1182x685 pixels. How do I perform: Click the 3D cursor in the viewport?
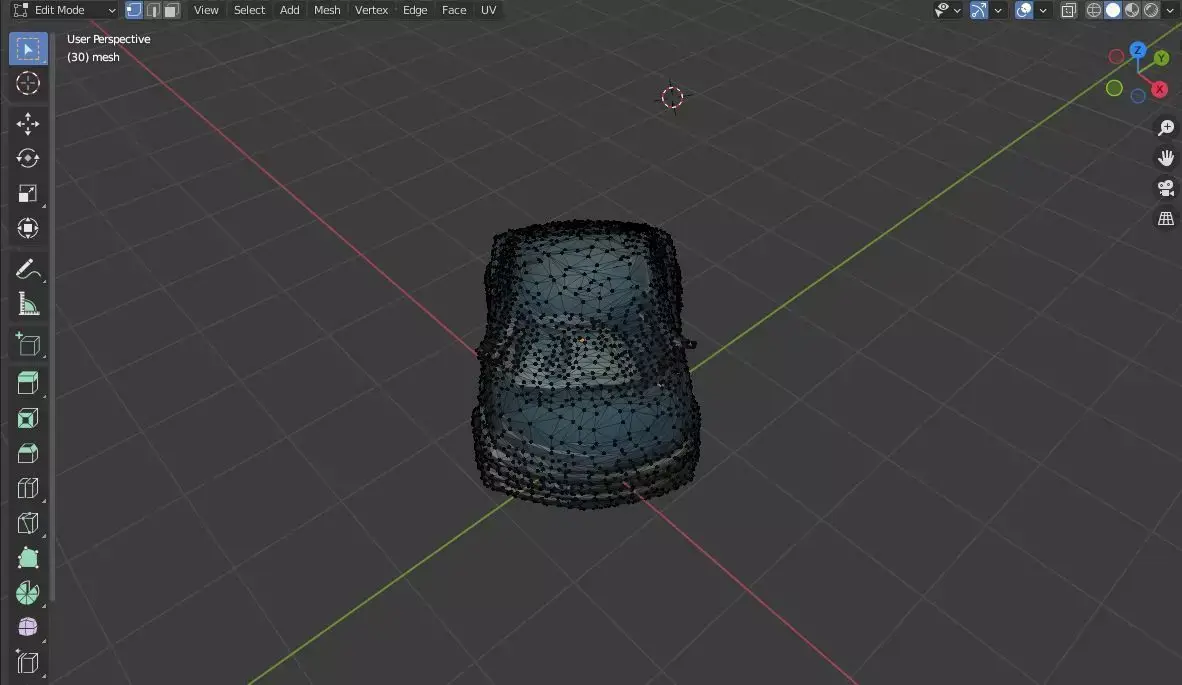pos(672,97)
